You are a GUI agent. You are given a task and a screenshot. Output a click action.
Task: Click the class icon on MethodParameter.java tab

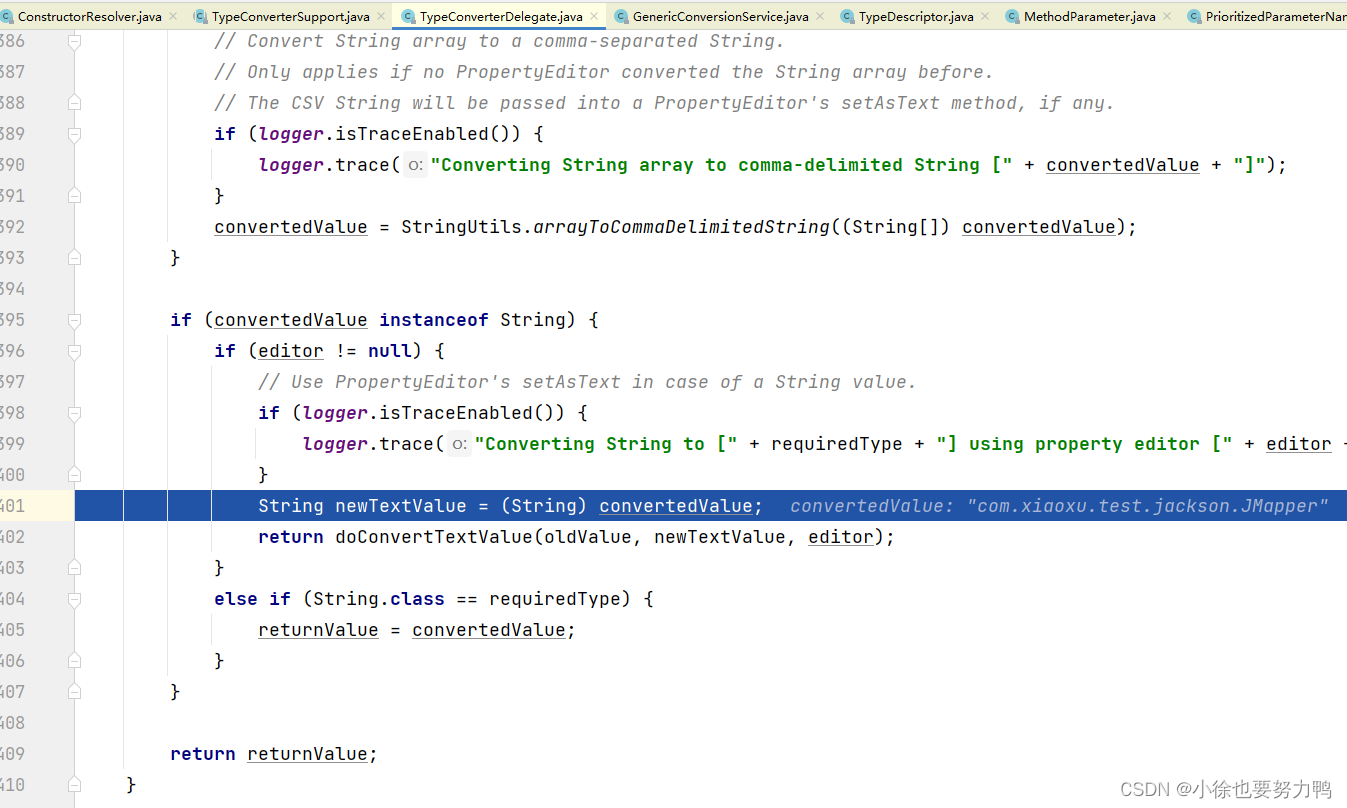pyautogui.click(x=1012, y=17)
